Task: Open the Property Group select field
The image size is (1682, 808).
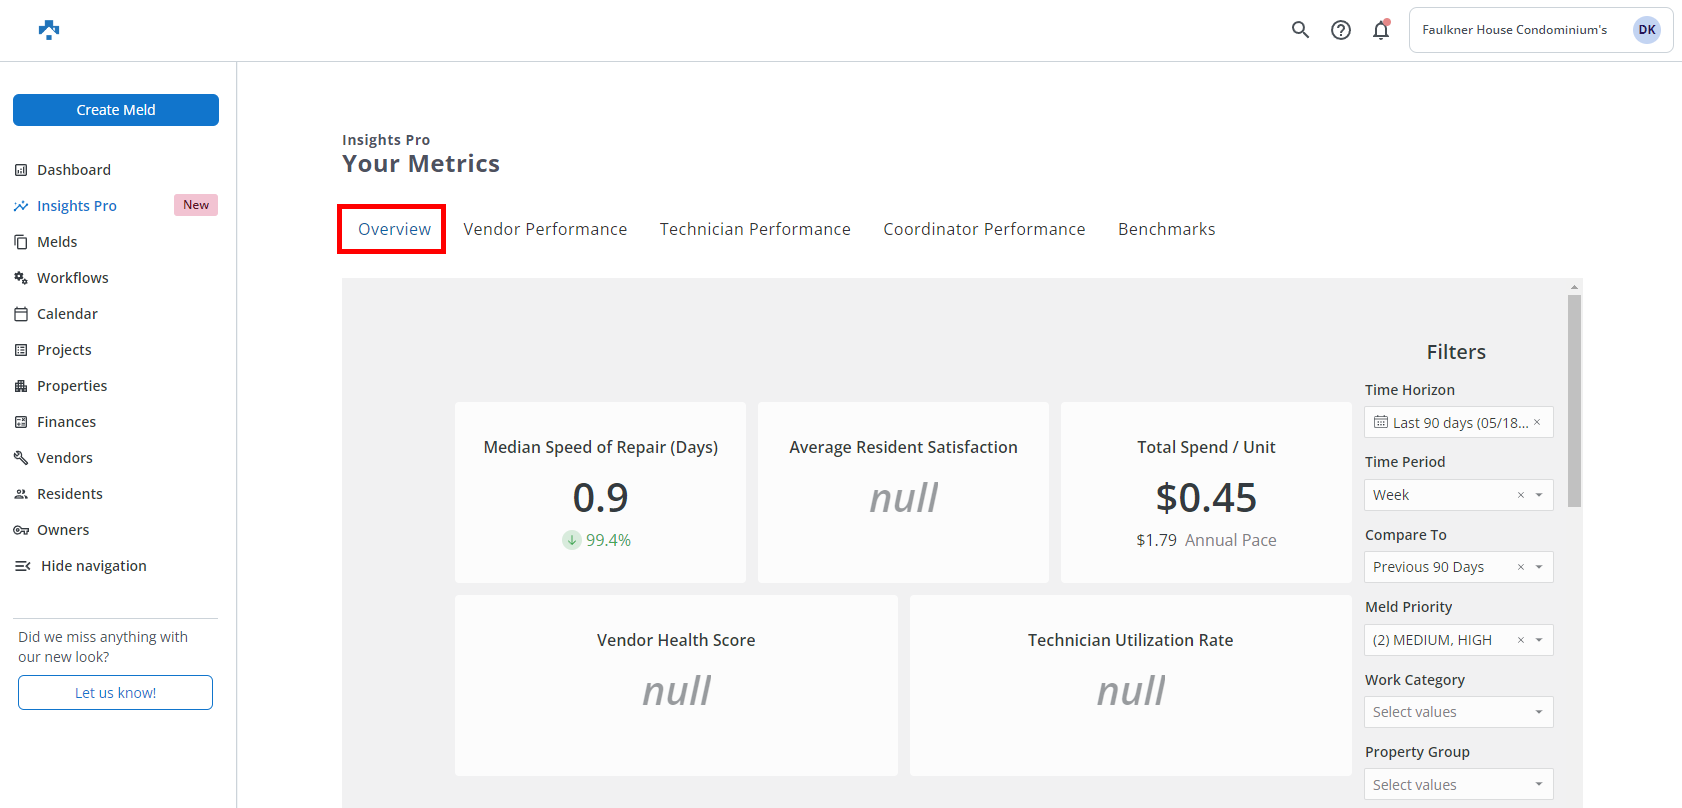Action: click(1458, 785)
